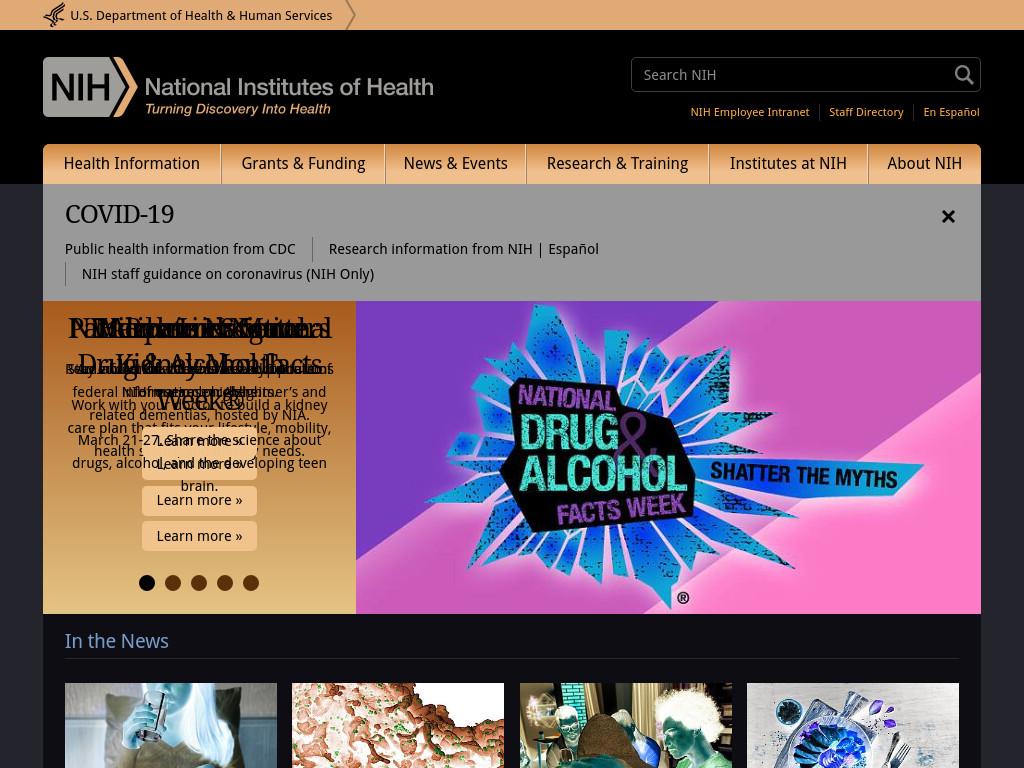
Task: Open news thumbnail of food plate
Action: pos(853,726)
